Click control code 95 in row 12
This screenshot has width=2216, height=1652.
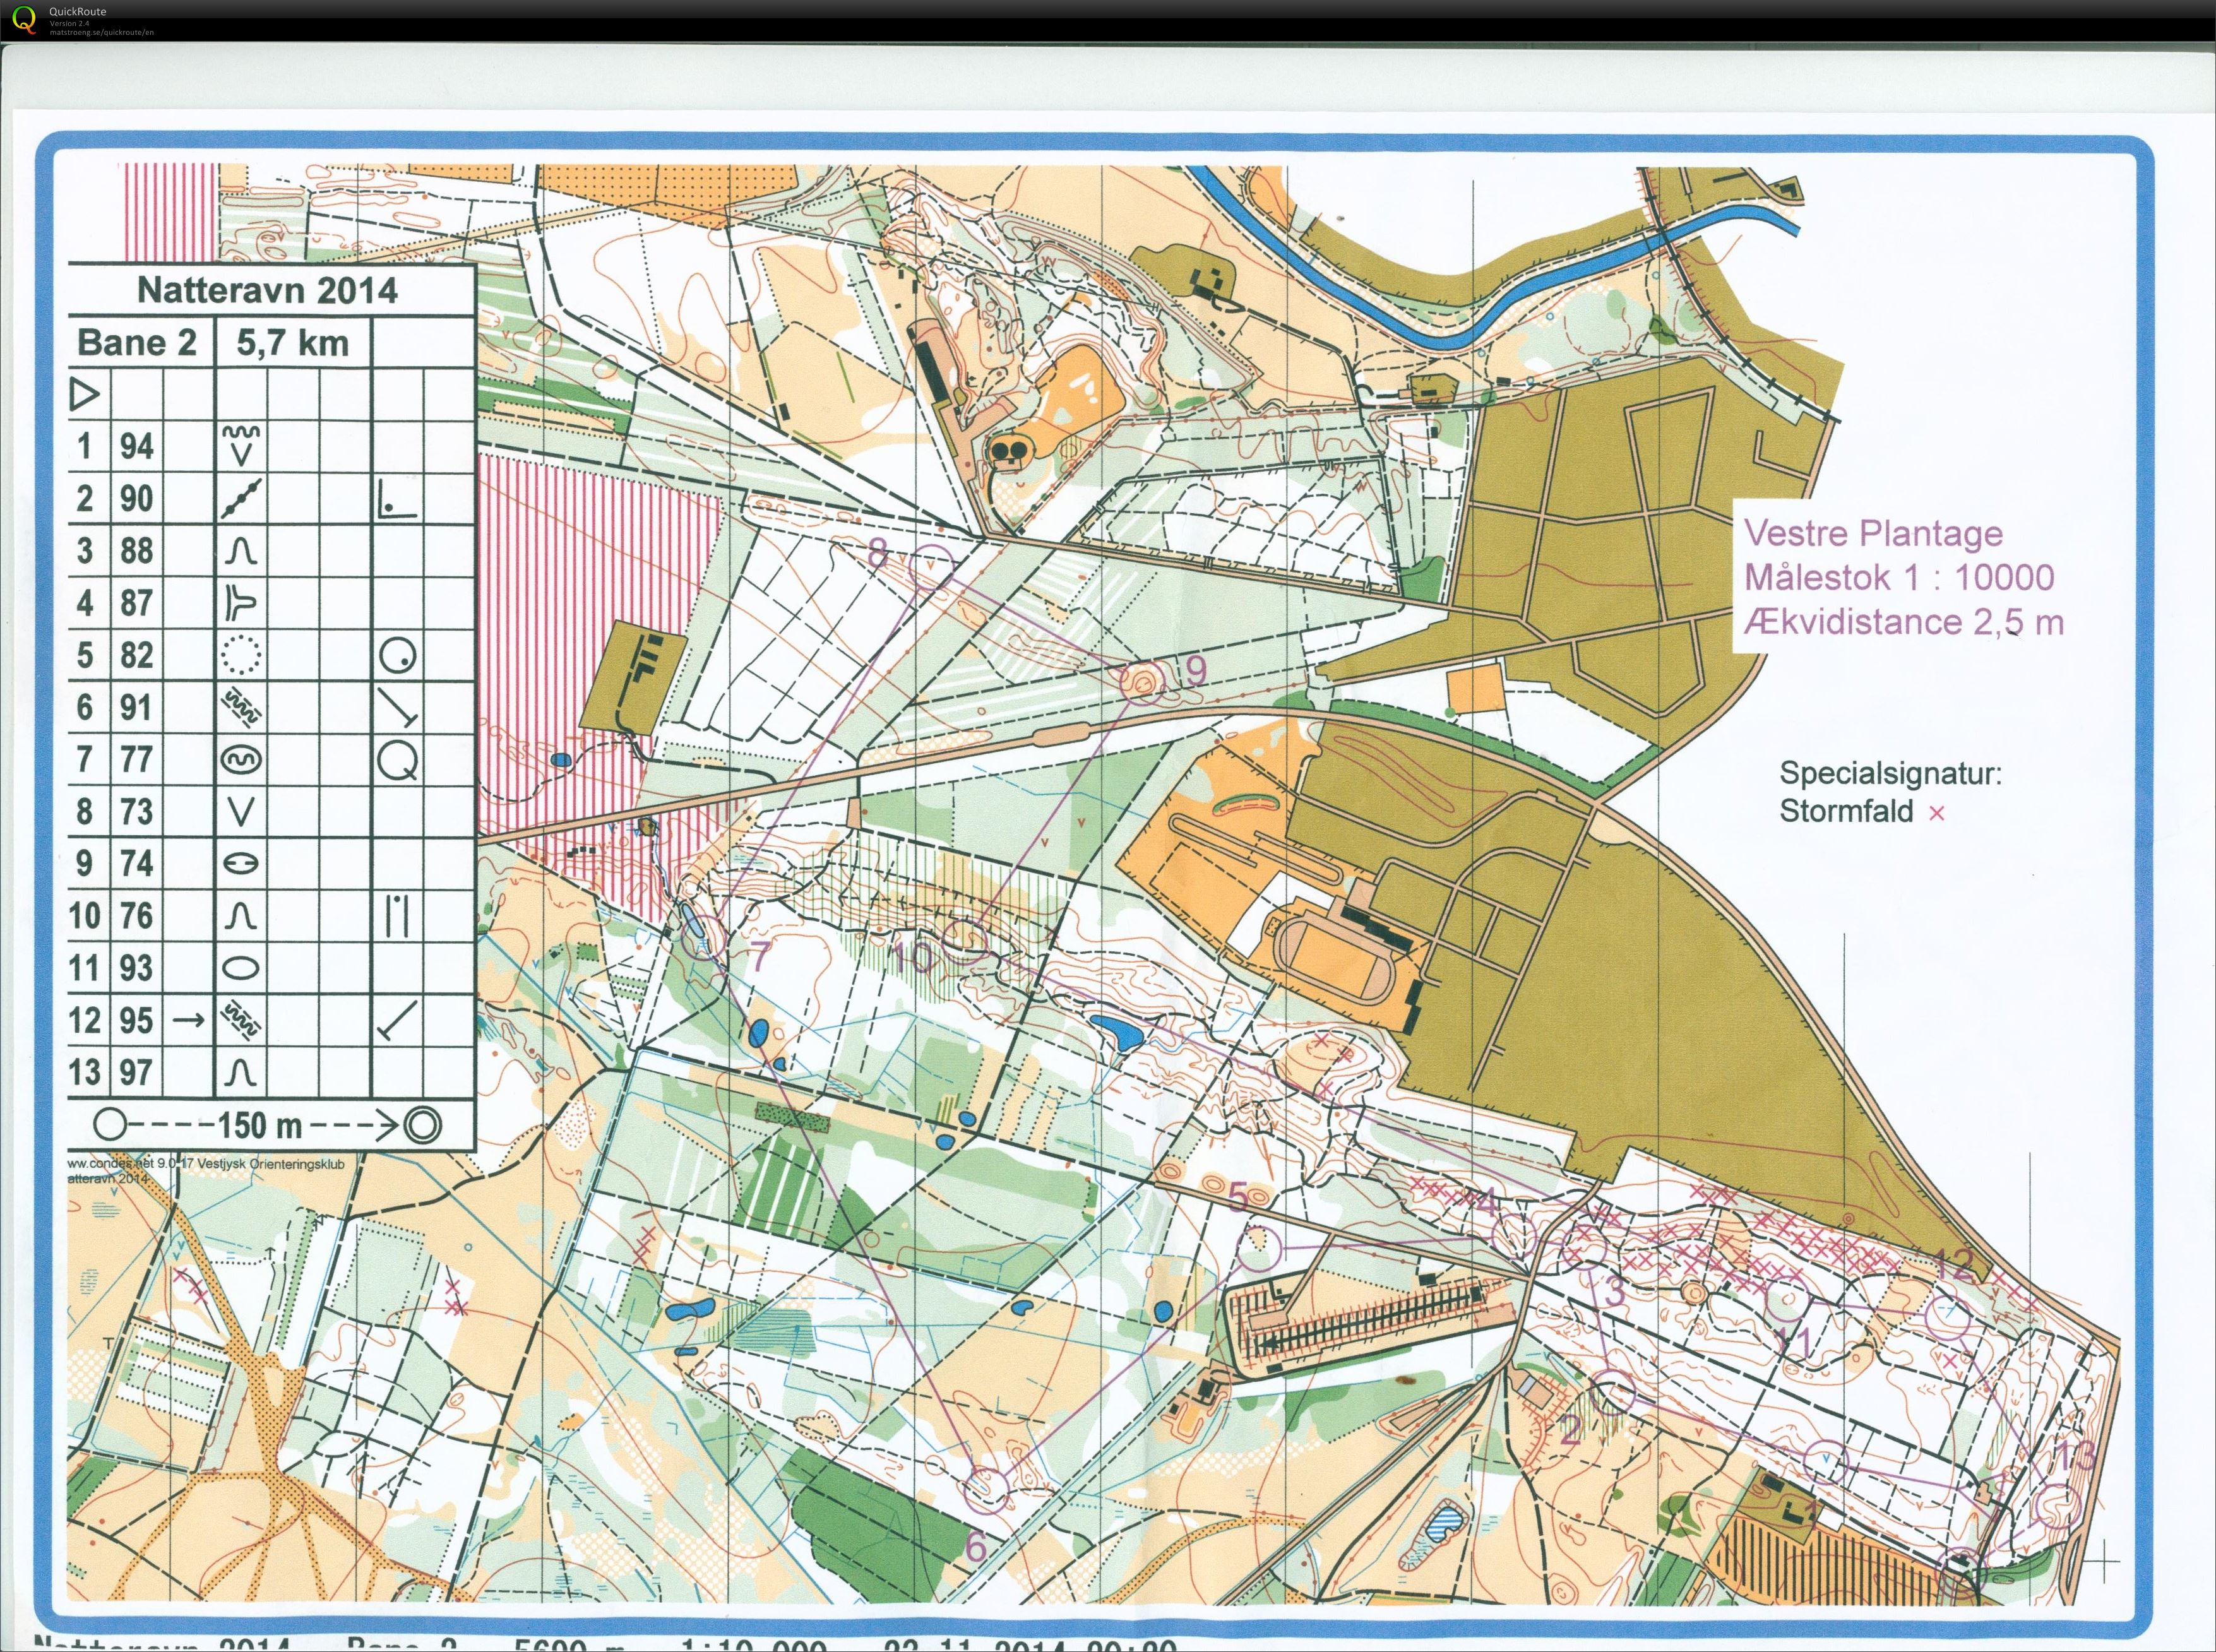coord(137,1020)
